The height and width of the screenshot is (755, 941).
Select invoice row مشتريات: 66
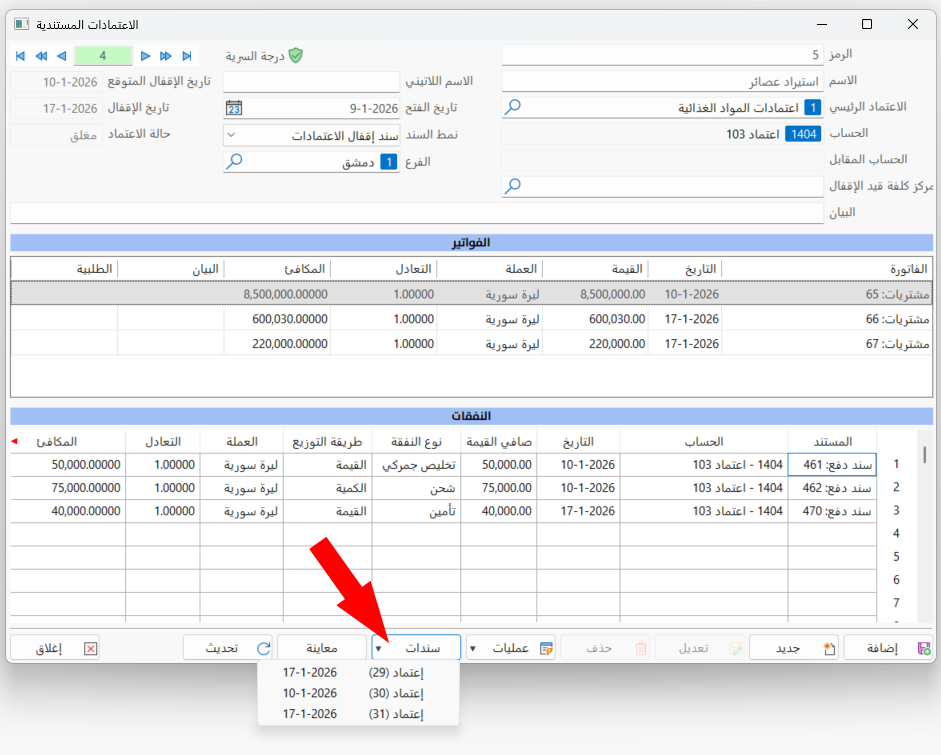point(472,319)
